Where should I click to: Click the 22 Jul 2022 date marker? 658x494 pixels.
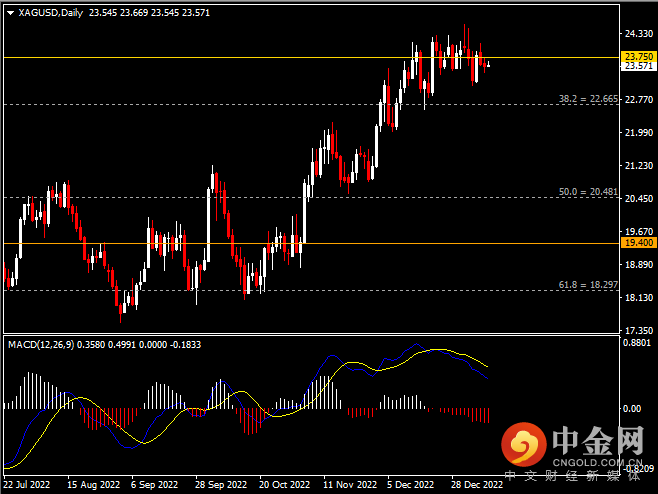[x=27, y=484]
